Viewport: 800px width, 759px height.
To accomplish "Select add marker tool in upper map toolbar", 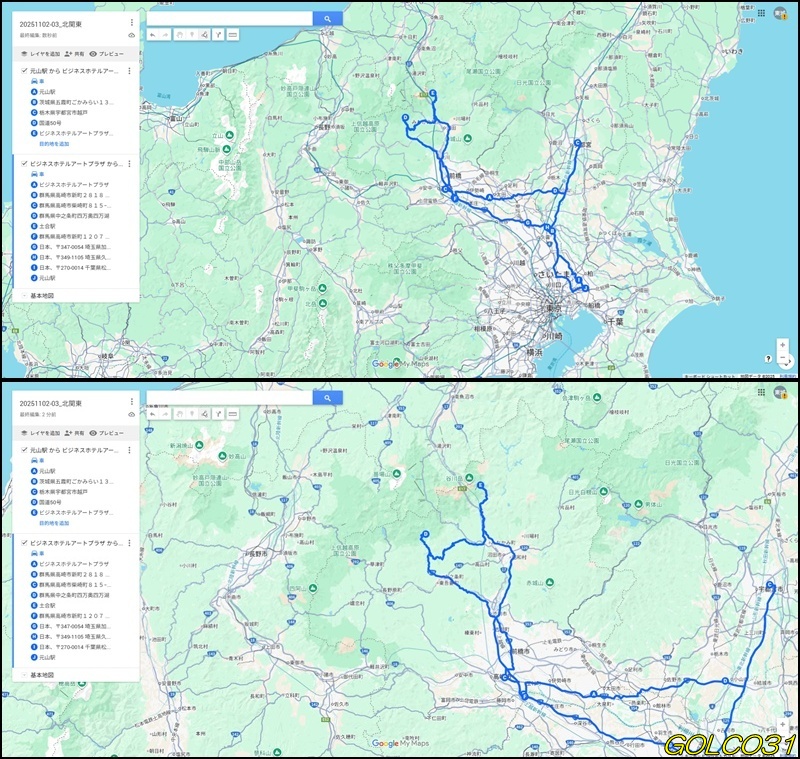I will point(191,34).
